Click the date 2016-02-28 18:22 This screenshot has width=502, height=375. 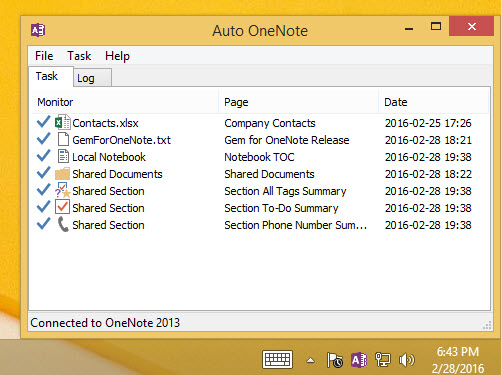point(428,174)
